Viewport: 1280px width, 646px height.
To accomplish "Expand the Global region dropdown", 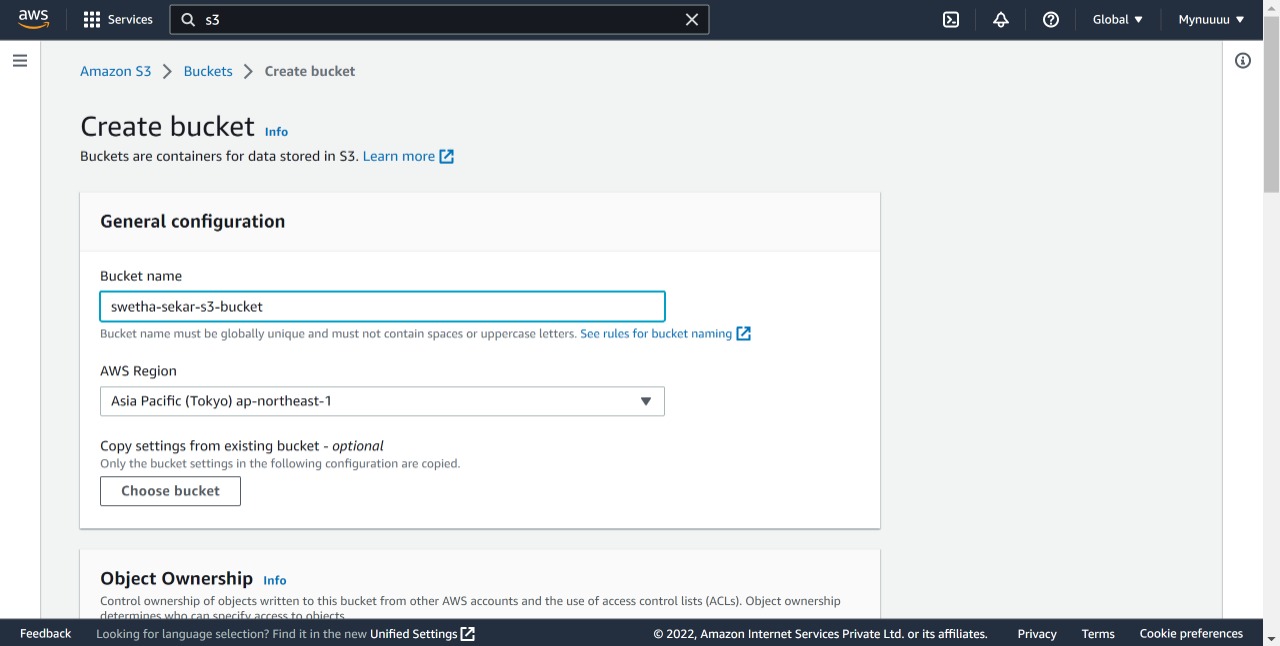I will [x=1118, y=19].
